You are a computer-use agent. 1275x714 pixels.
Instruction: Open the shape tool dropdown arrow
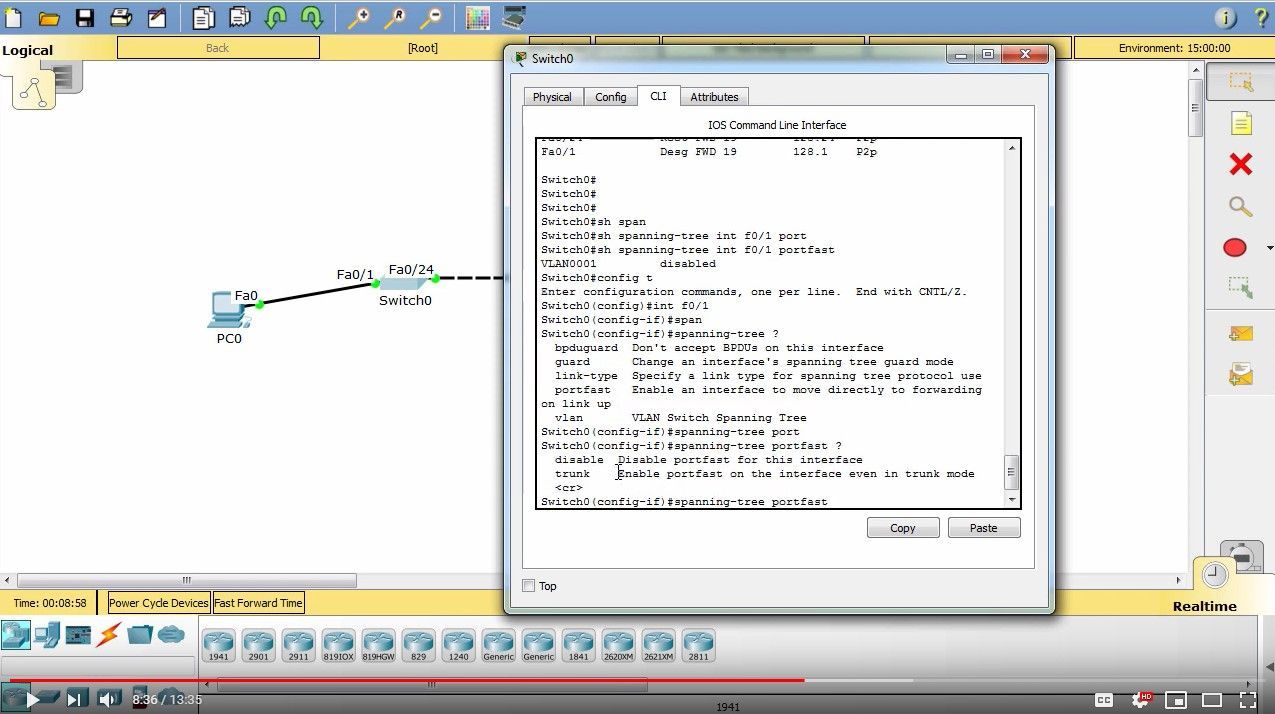coord(1270,248)
